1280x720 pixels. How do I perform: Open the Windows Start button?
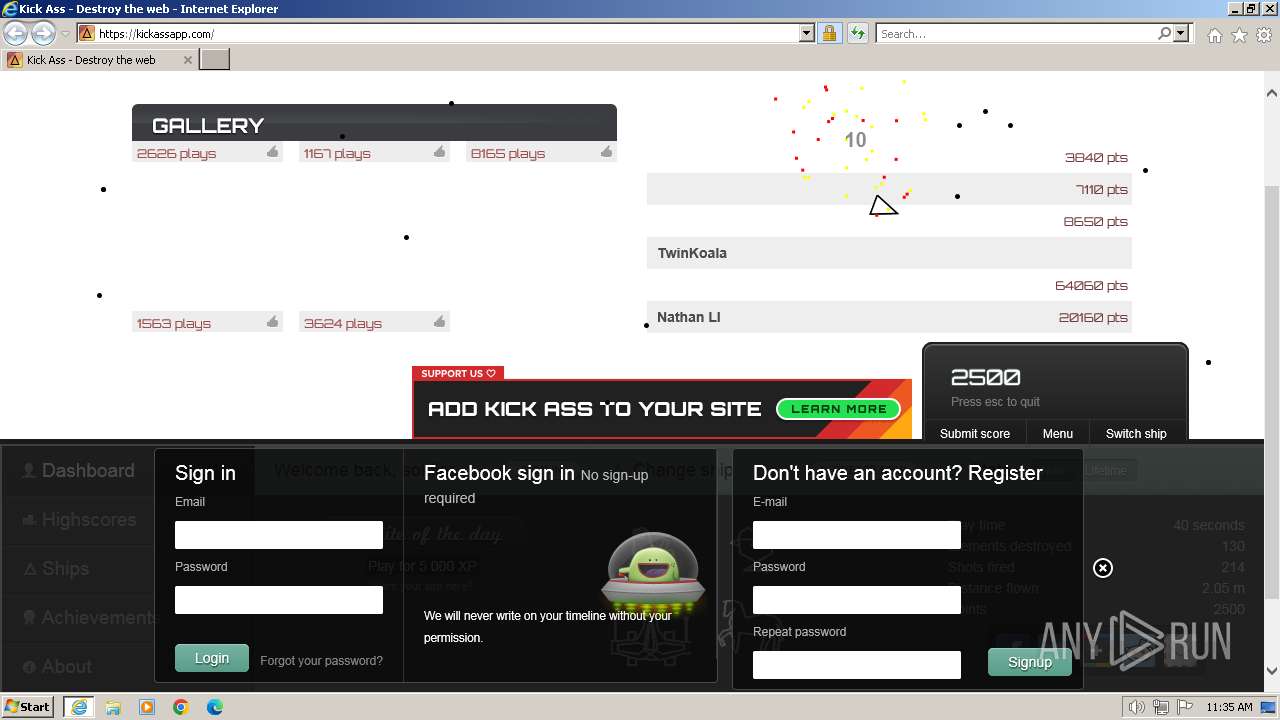point(28,706)
